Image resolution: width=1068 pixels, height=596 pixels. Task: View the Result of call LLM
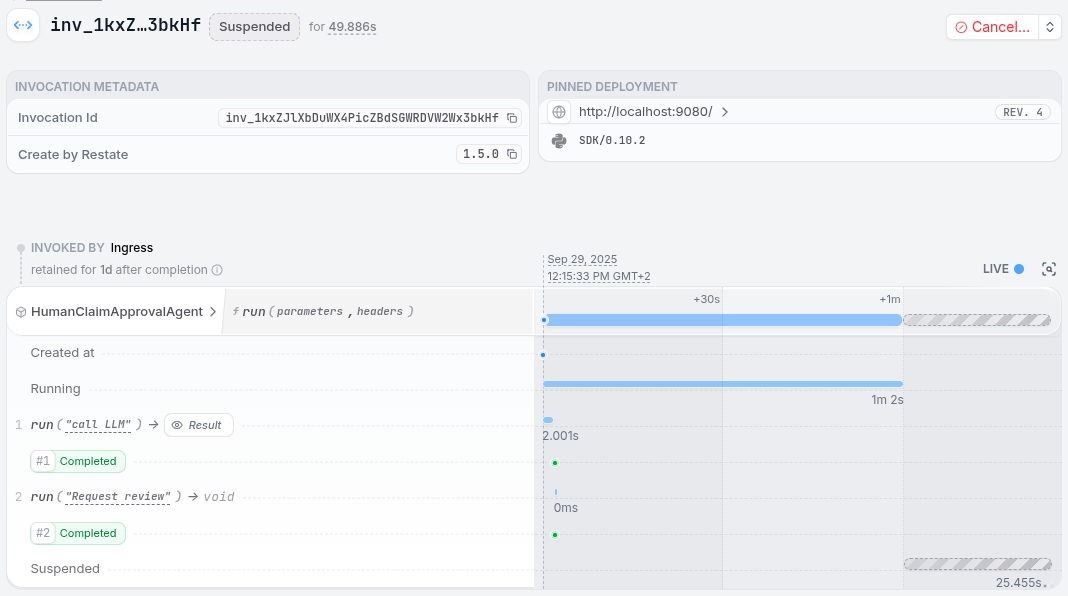point(199,425)
